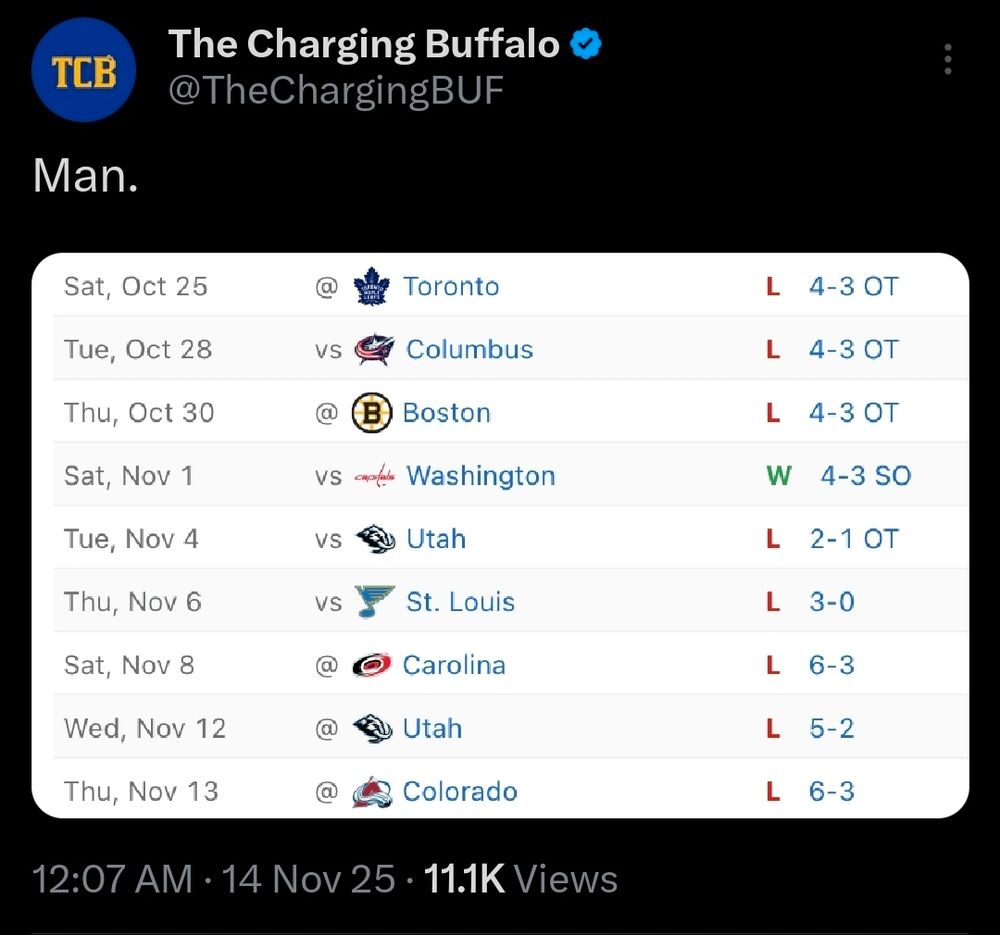The width and height of the screenshot is (1000, 935).
Task: Open The Charging Buffalo display name
Action: click(363, 44)
